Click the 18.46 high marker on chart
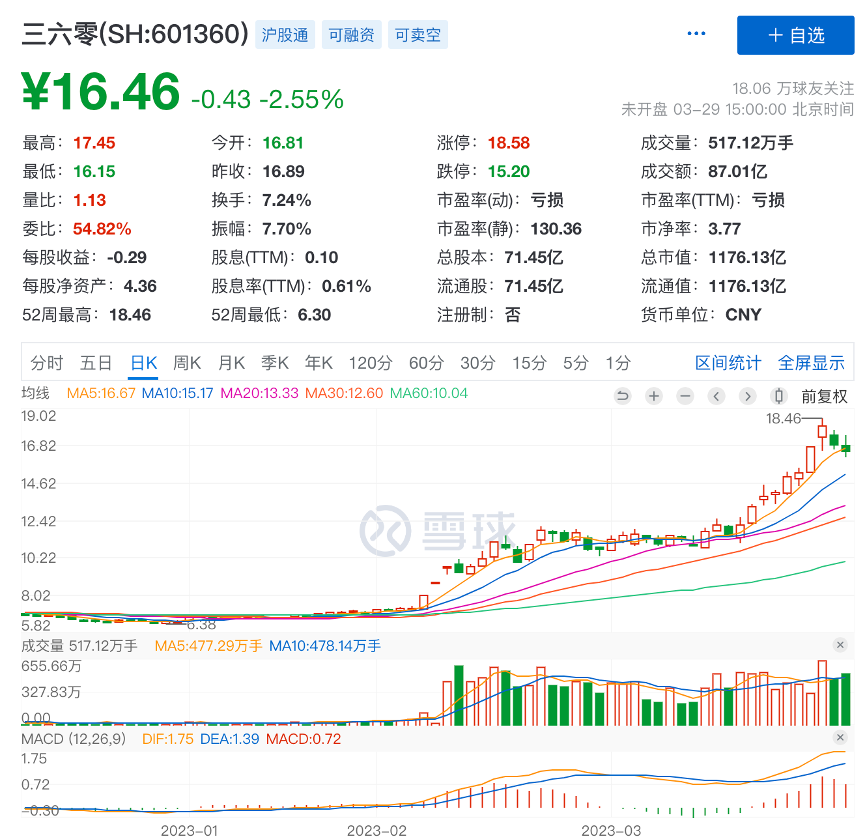This screenshot has width=866, height=839. (783, 419)
